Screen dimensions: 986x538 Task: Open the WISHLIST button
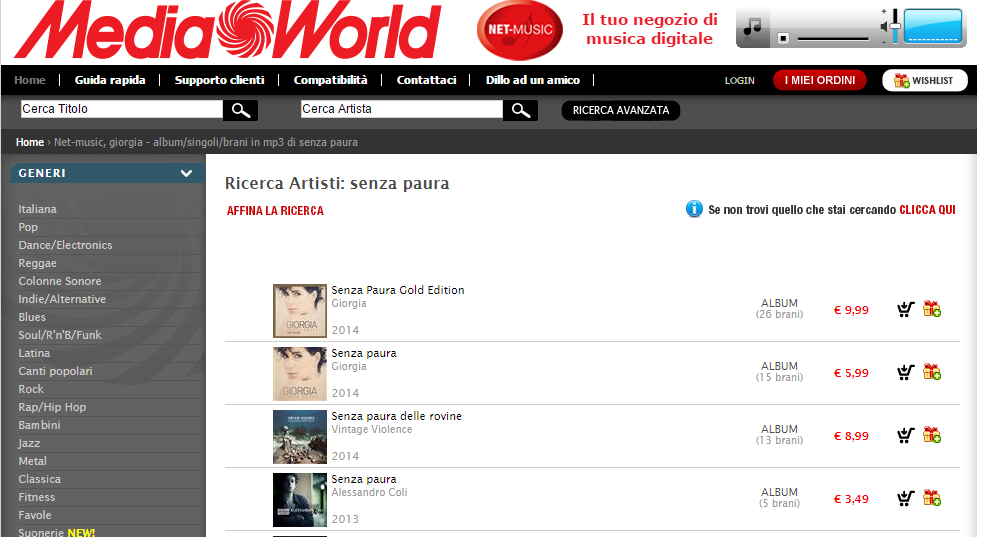[924, 80]
